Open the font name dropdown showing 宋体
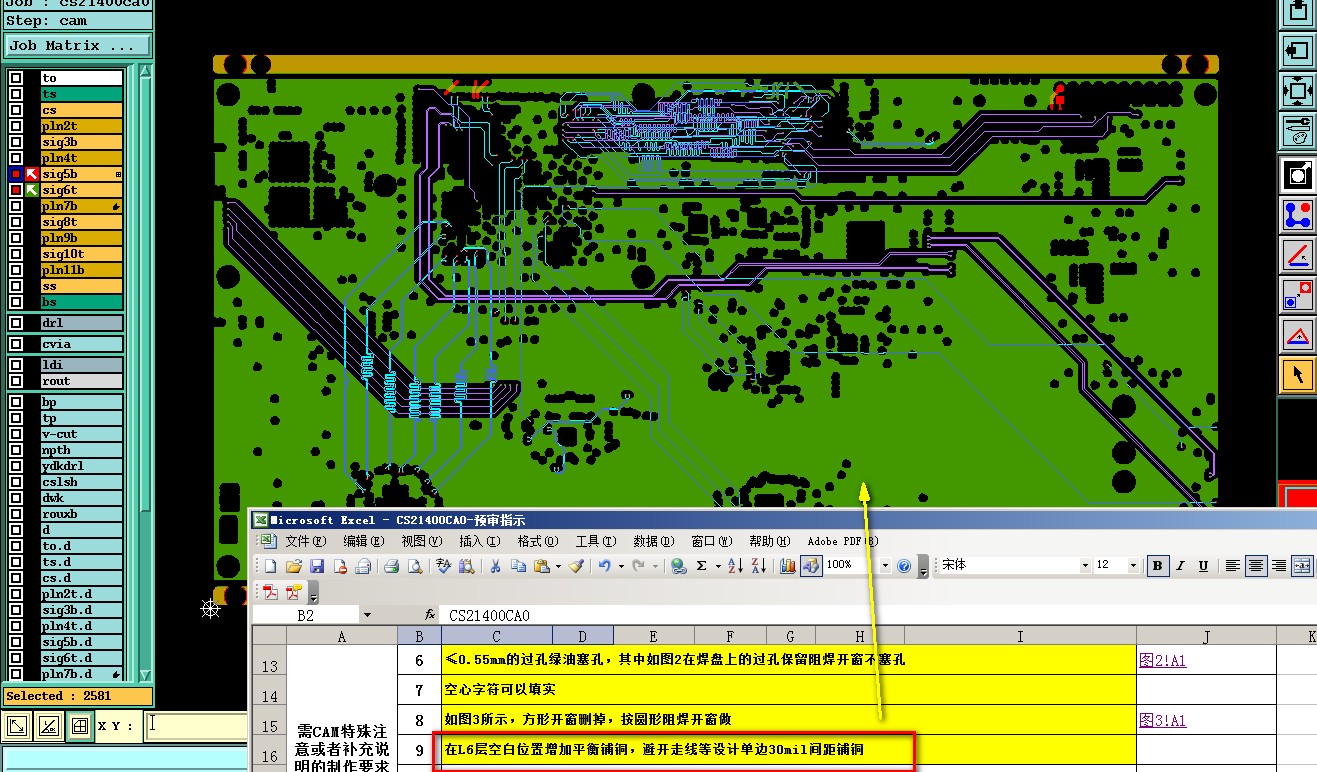1317x772 pixels. (x=1084, y=566)
